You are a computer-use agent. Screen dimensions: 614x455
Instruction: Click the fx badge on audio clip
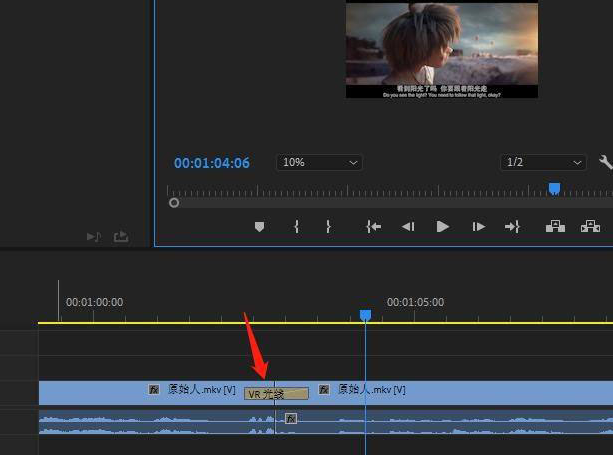pyautogui.click(x=291, y=418)
